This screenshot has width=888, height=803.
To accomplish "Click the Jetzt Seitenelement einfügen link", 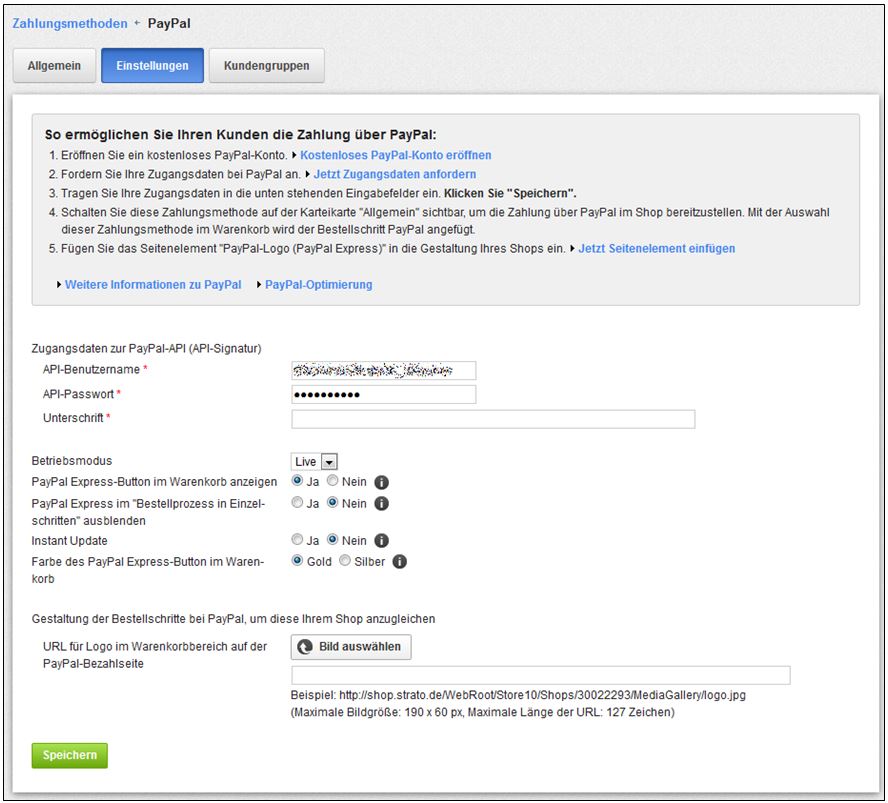I will pos(656,248).
